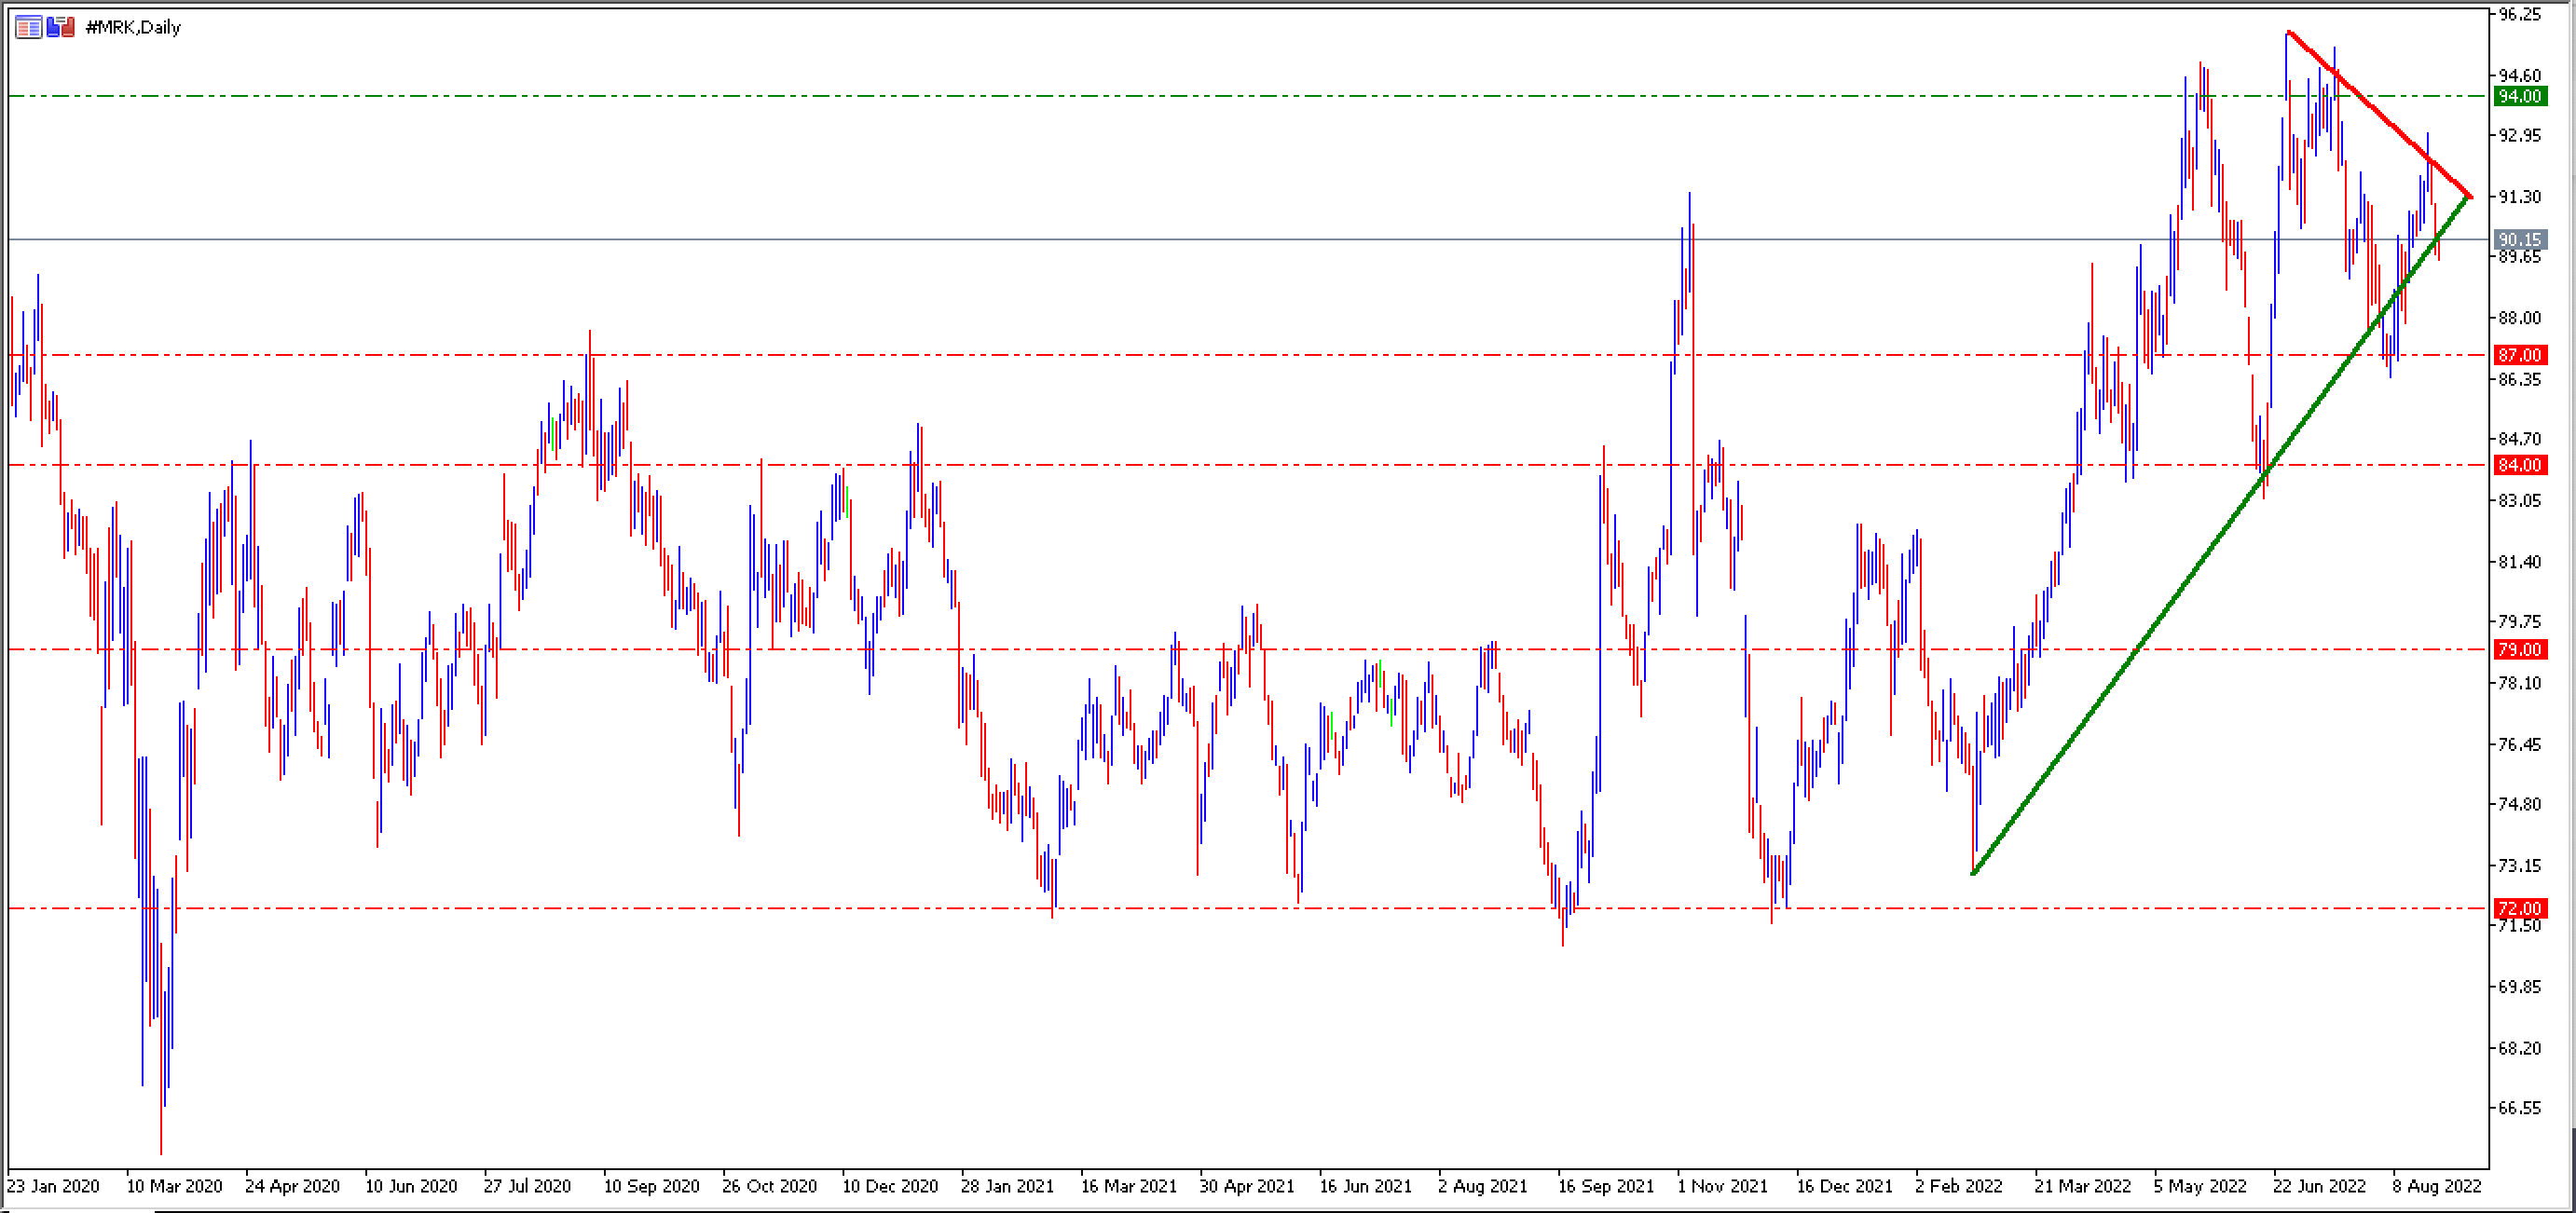This screenshot has width=2576, height=1213.
Task: Click the grey 90.15 current price label
Action: (x=2519, y=240)
